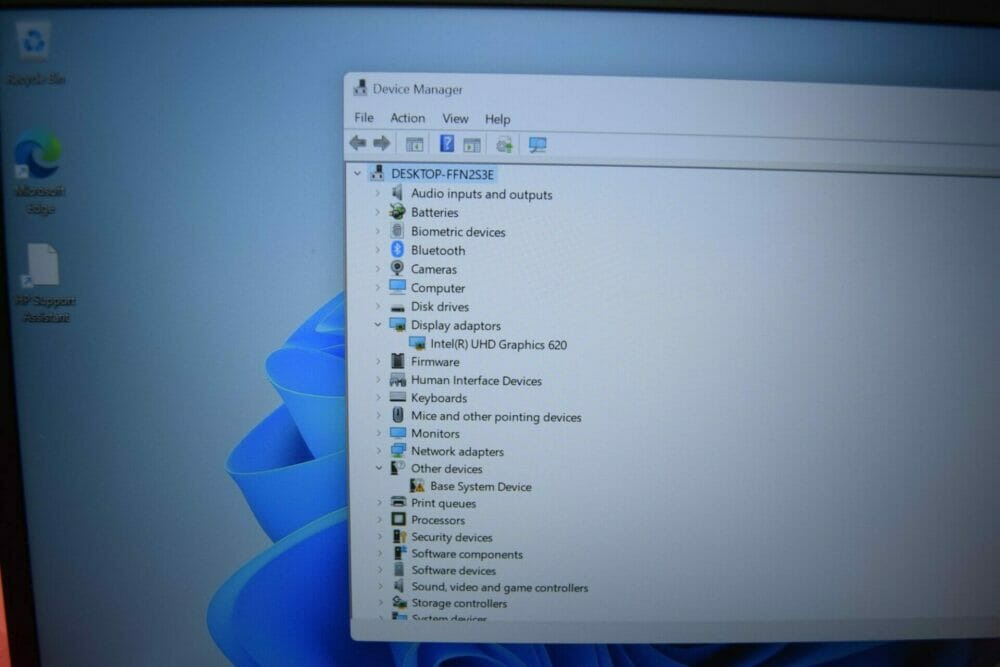Collapse the Other devices chevron
The image size is (1000, 667).
coord(379,467)
